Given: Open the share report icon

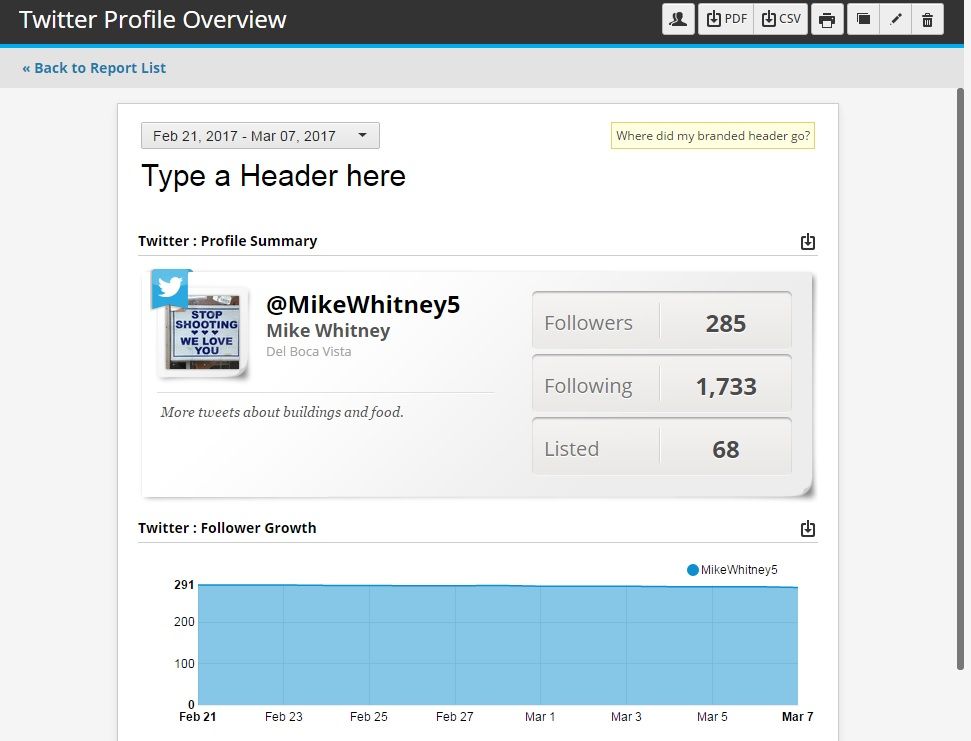Looking at the screenshot, I should point(677,18).
